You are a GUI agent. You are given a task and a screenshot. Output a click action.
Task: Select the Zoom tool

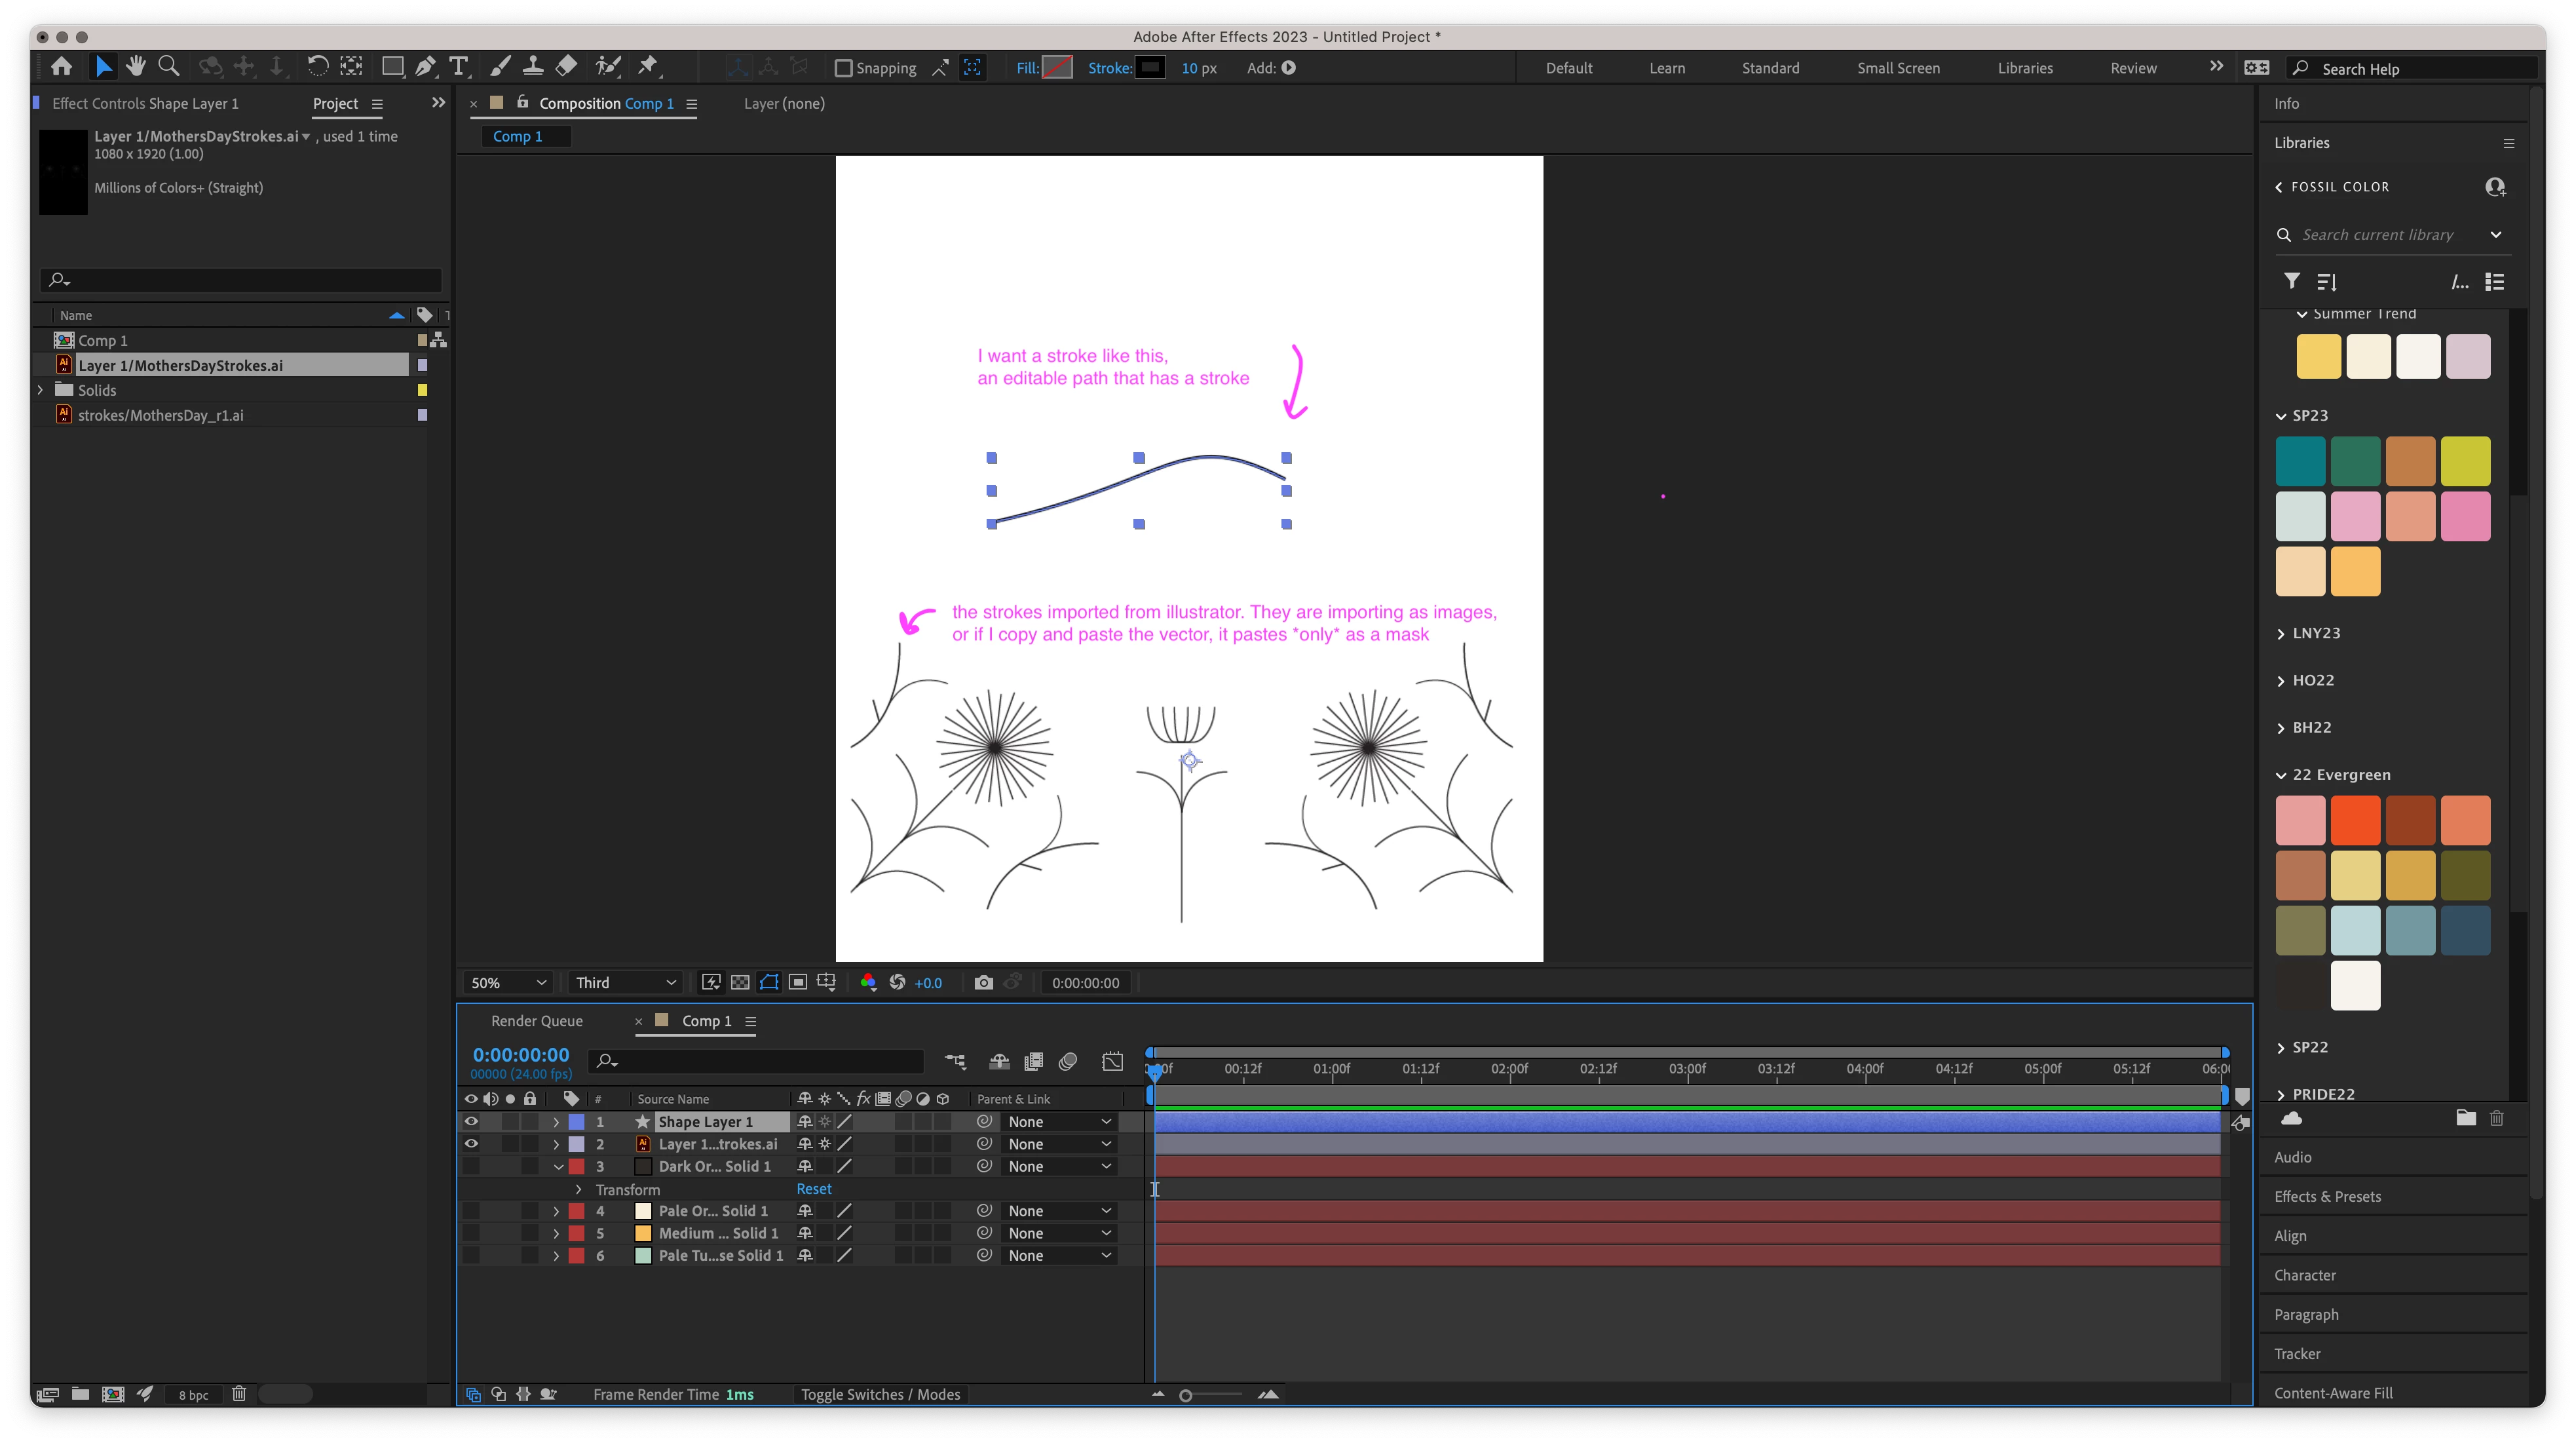(169, 67)
